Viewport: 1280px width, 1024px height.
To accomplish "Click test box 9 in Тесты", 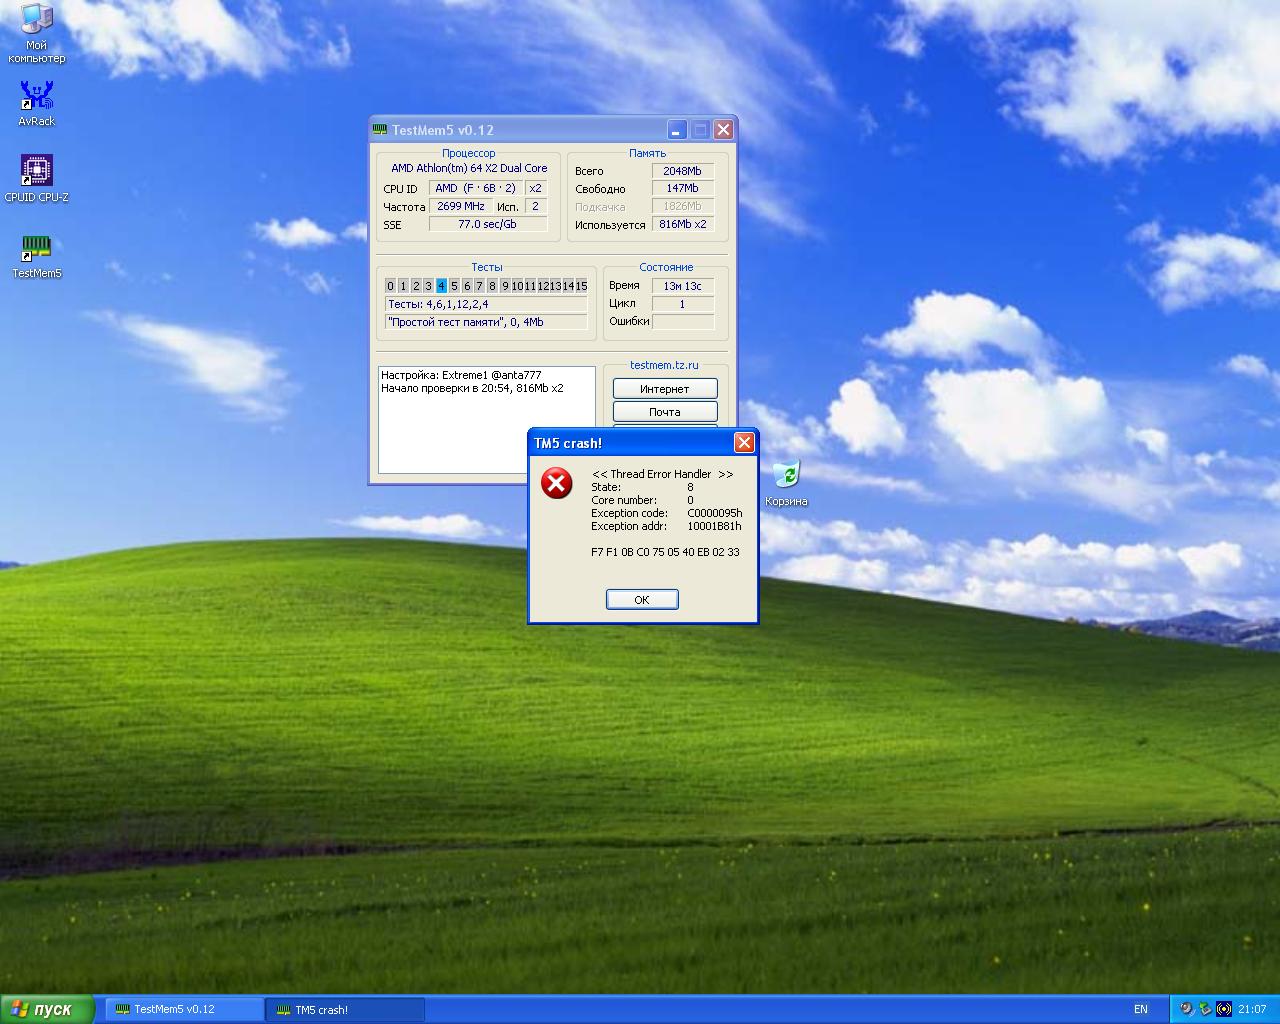I will point(504,286).
